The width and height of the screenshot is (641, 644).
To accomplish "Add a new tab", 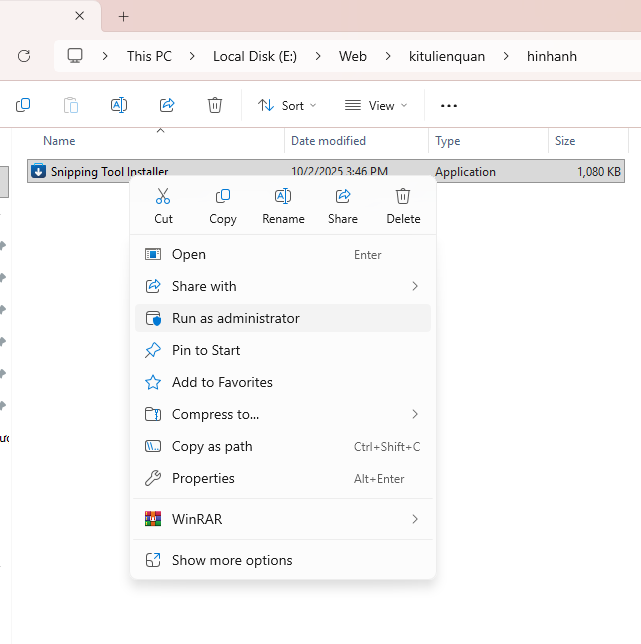I will coord(123,16).
